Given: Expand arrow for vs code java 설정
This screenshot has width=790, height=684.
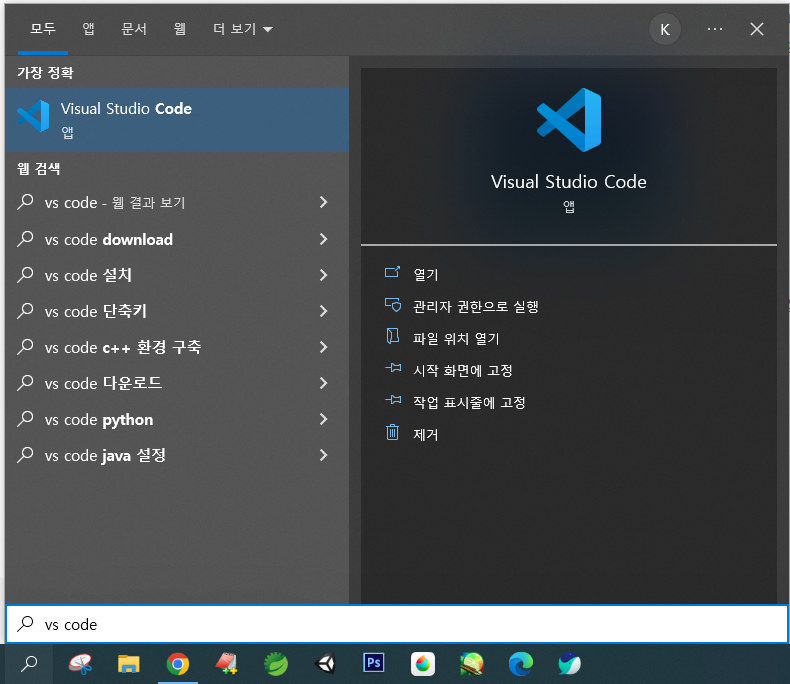Looking at the screenshot, I should click(x=323, y=455).
